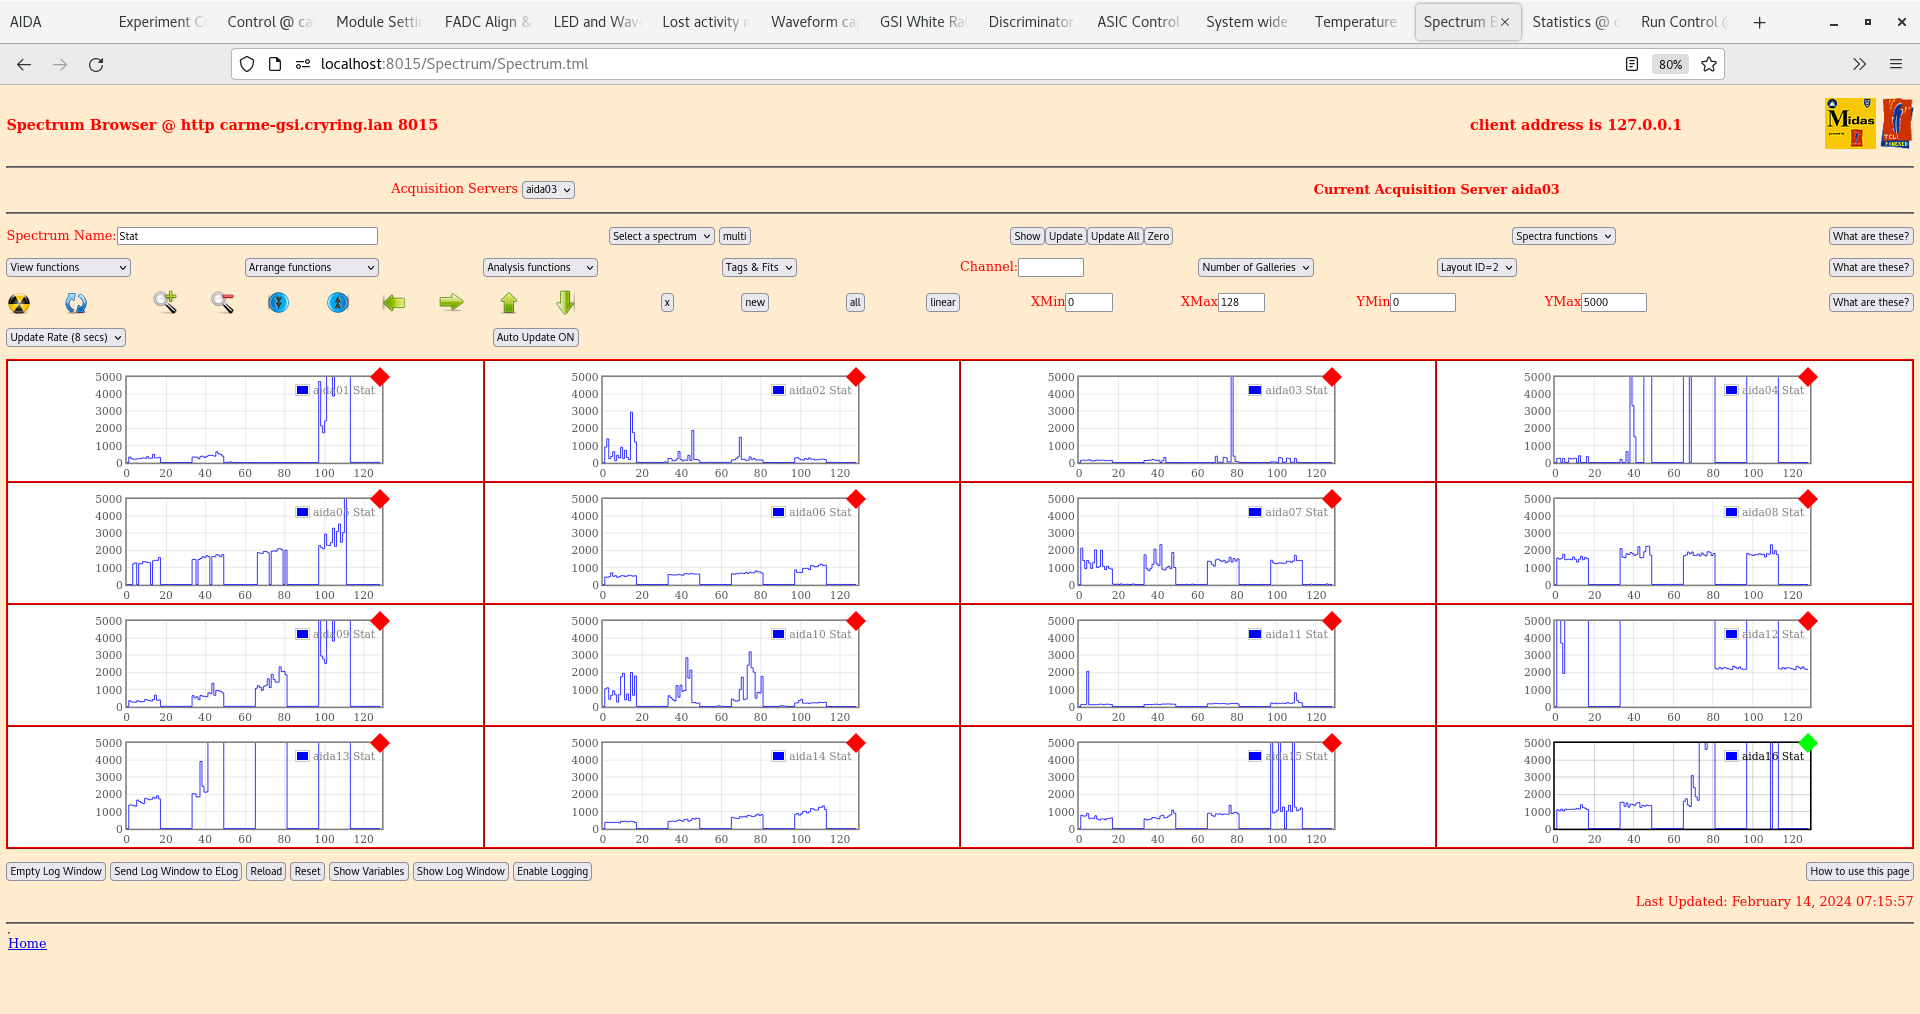Click the Midas logo image

tap(1850, 122)
